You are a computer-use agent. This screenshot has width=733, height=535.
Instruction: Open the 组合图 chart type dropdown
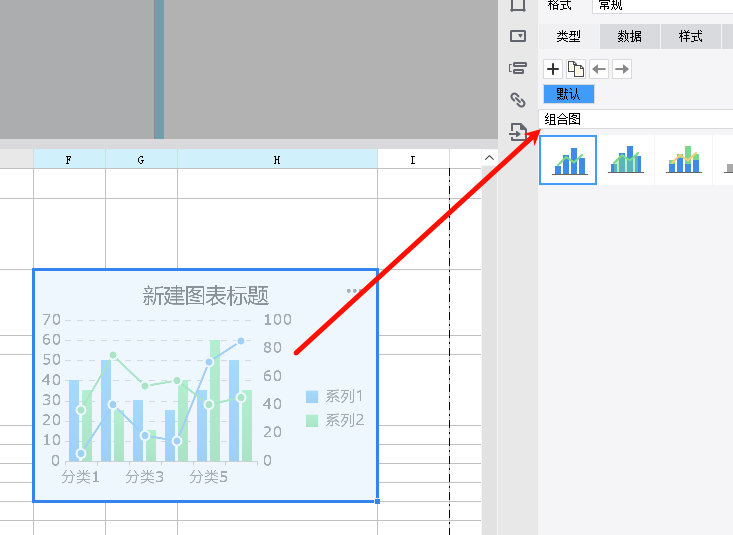(637, 119)
